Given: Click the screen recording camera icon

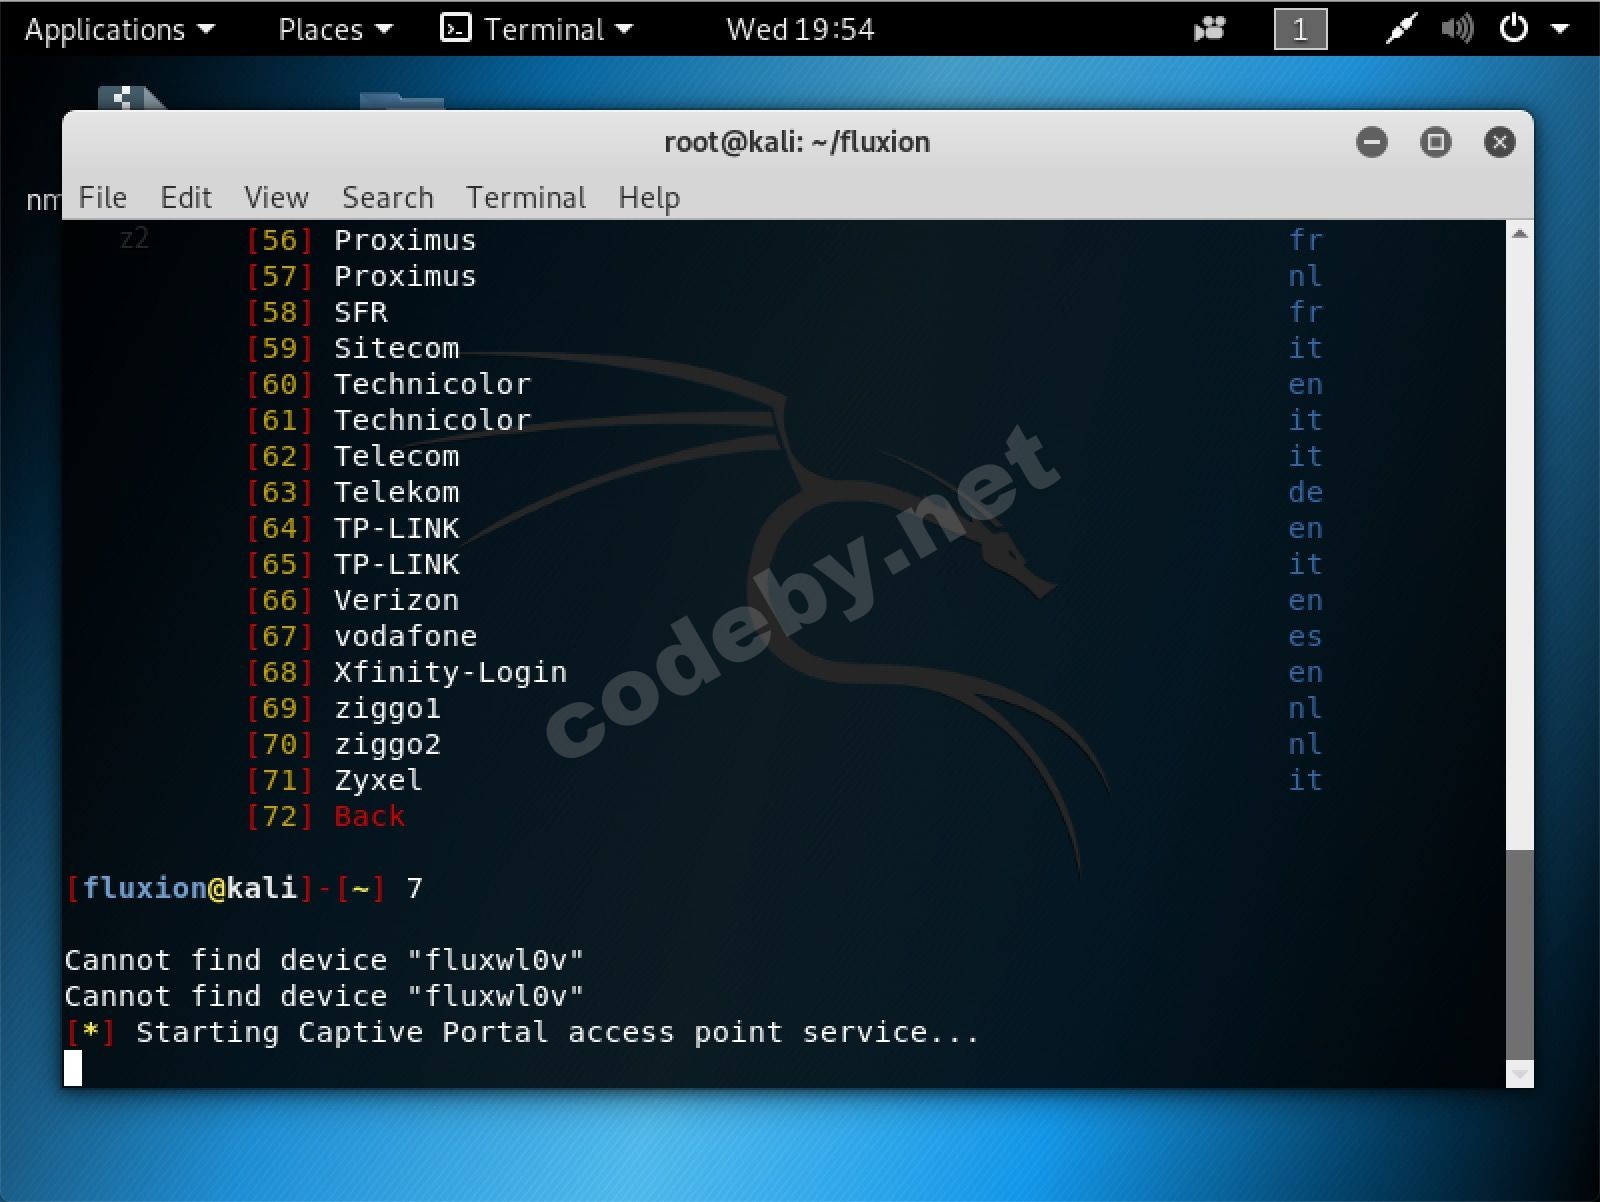Looking at the screenshot, I should click(x=1210, y=30).
